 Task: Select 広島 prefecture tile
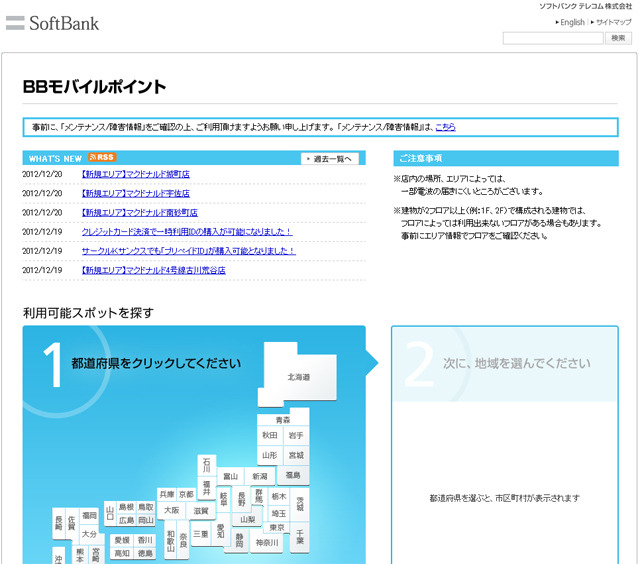[x=126, y=520]
